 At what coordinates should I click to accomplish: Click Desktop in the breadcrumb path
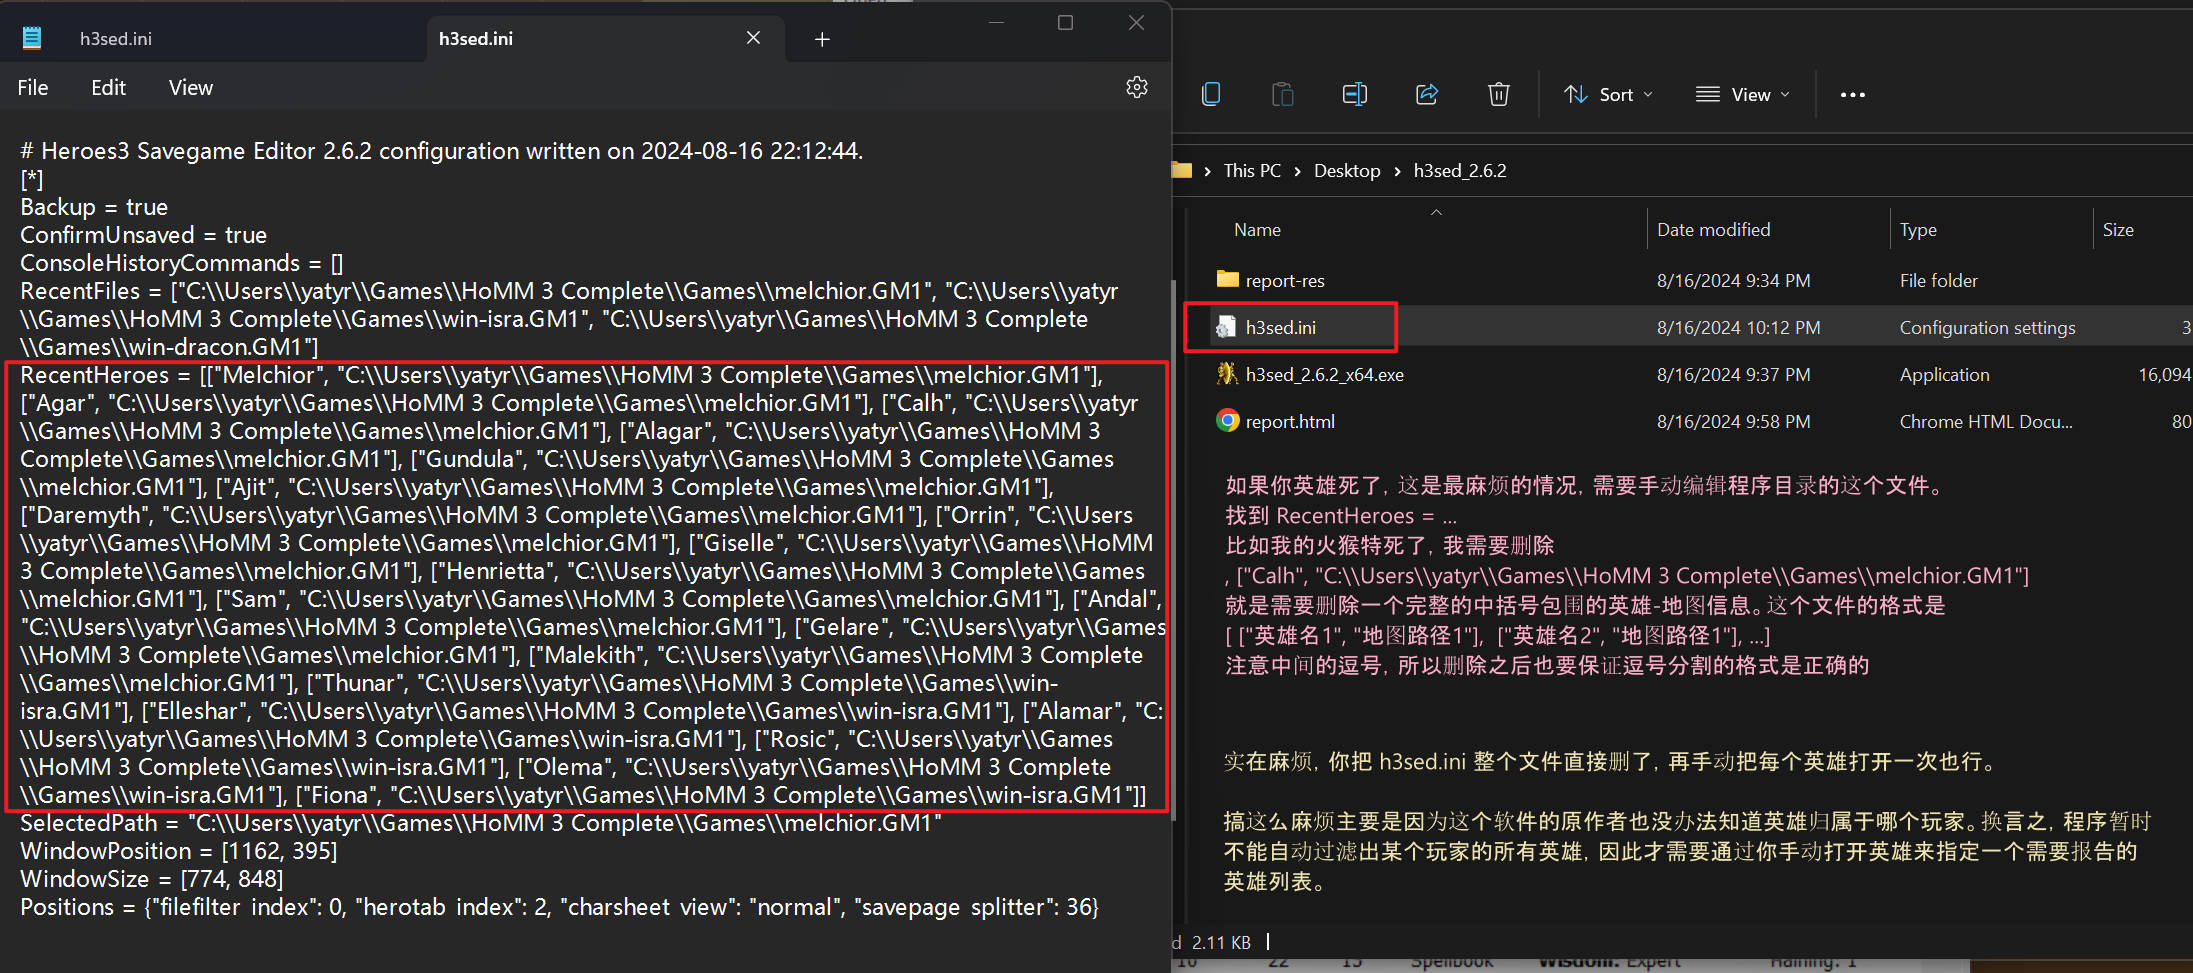click(x=1347, y=171)
